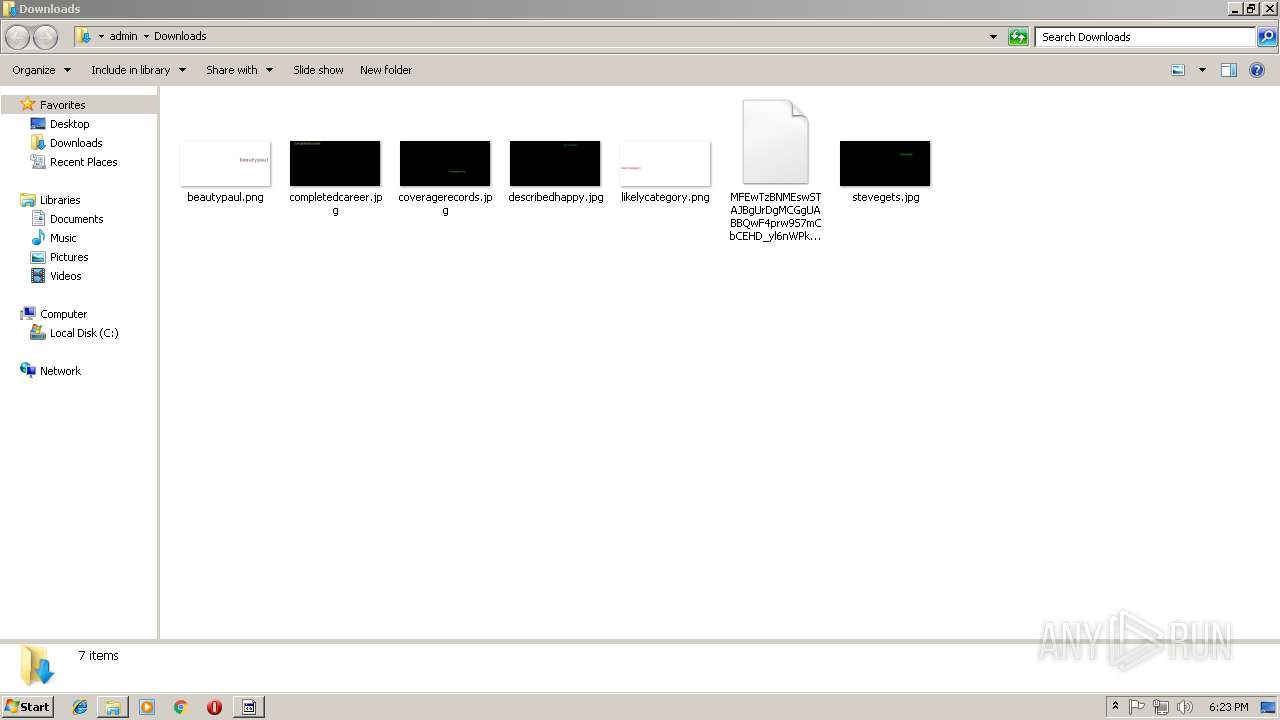1280x720 pixels.
Task: Open Include in library menu
Action: pos(138,70)
